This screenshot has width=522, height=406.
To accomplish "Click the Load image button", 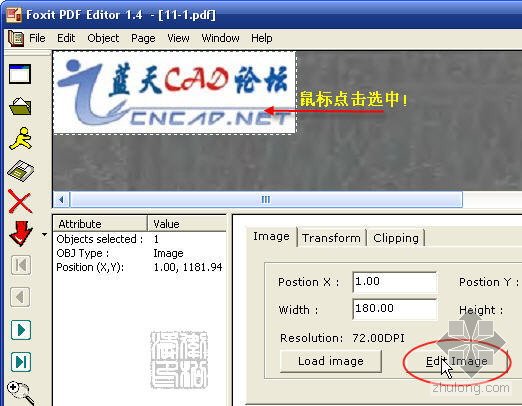I will [331, 361].
